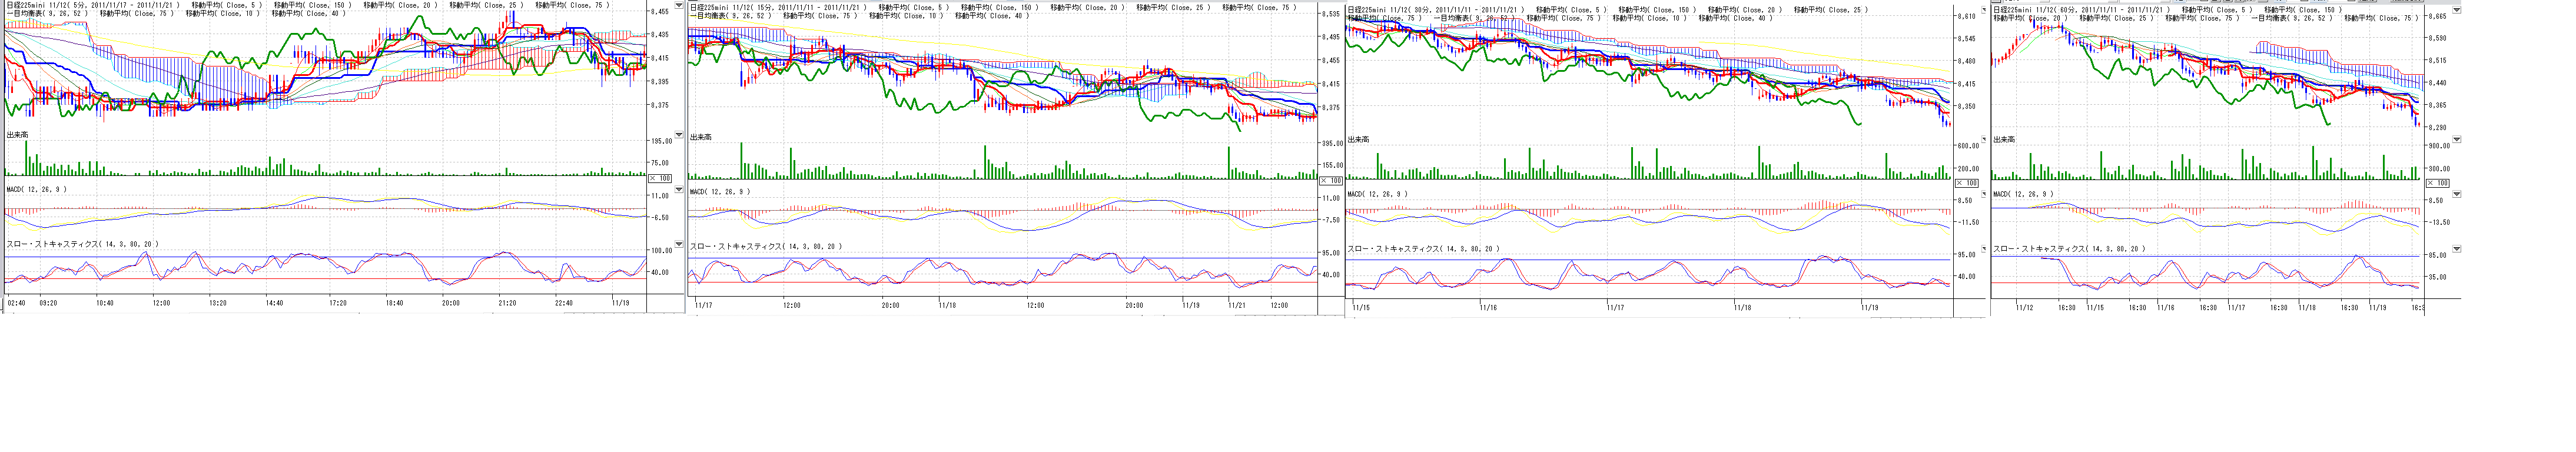Image resolution: width=2576 pixels, height=452 pixels.
Task: Click the ×100 volume scale on 5-minute chart
Action: tap(660, 178)
